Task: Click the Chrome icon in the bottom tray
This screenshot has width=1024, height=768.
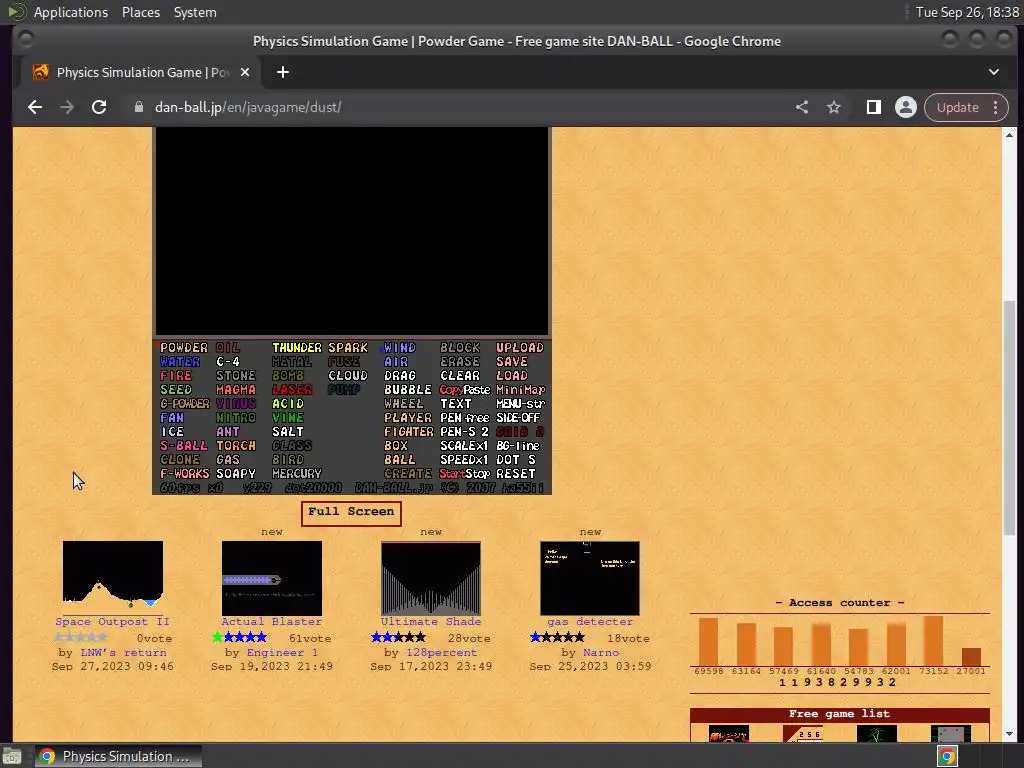Action: pos(947,756)
